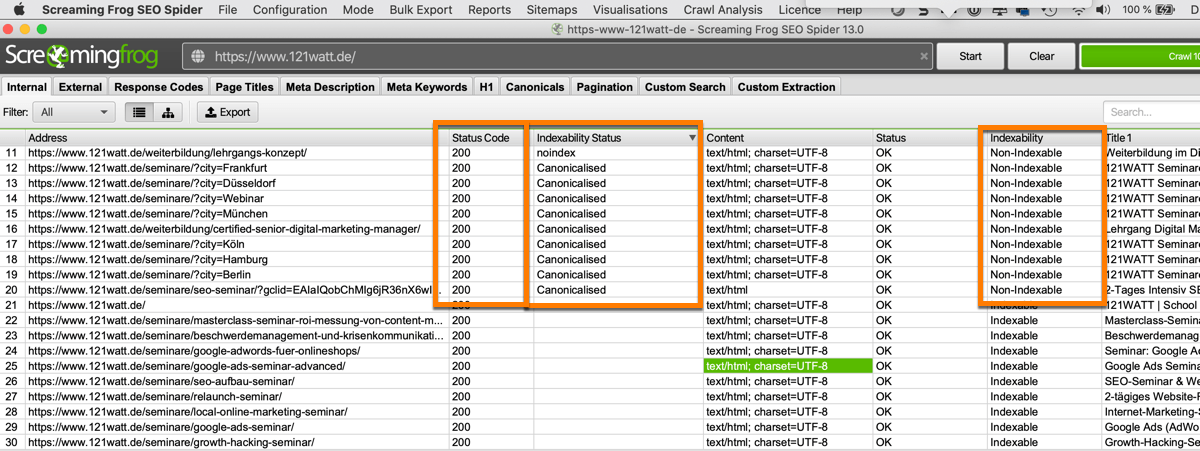Open the Filter dropdown set to All
Viewport: 1200px width, 451px height.
pyautogui.click(x=74, y=113)
